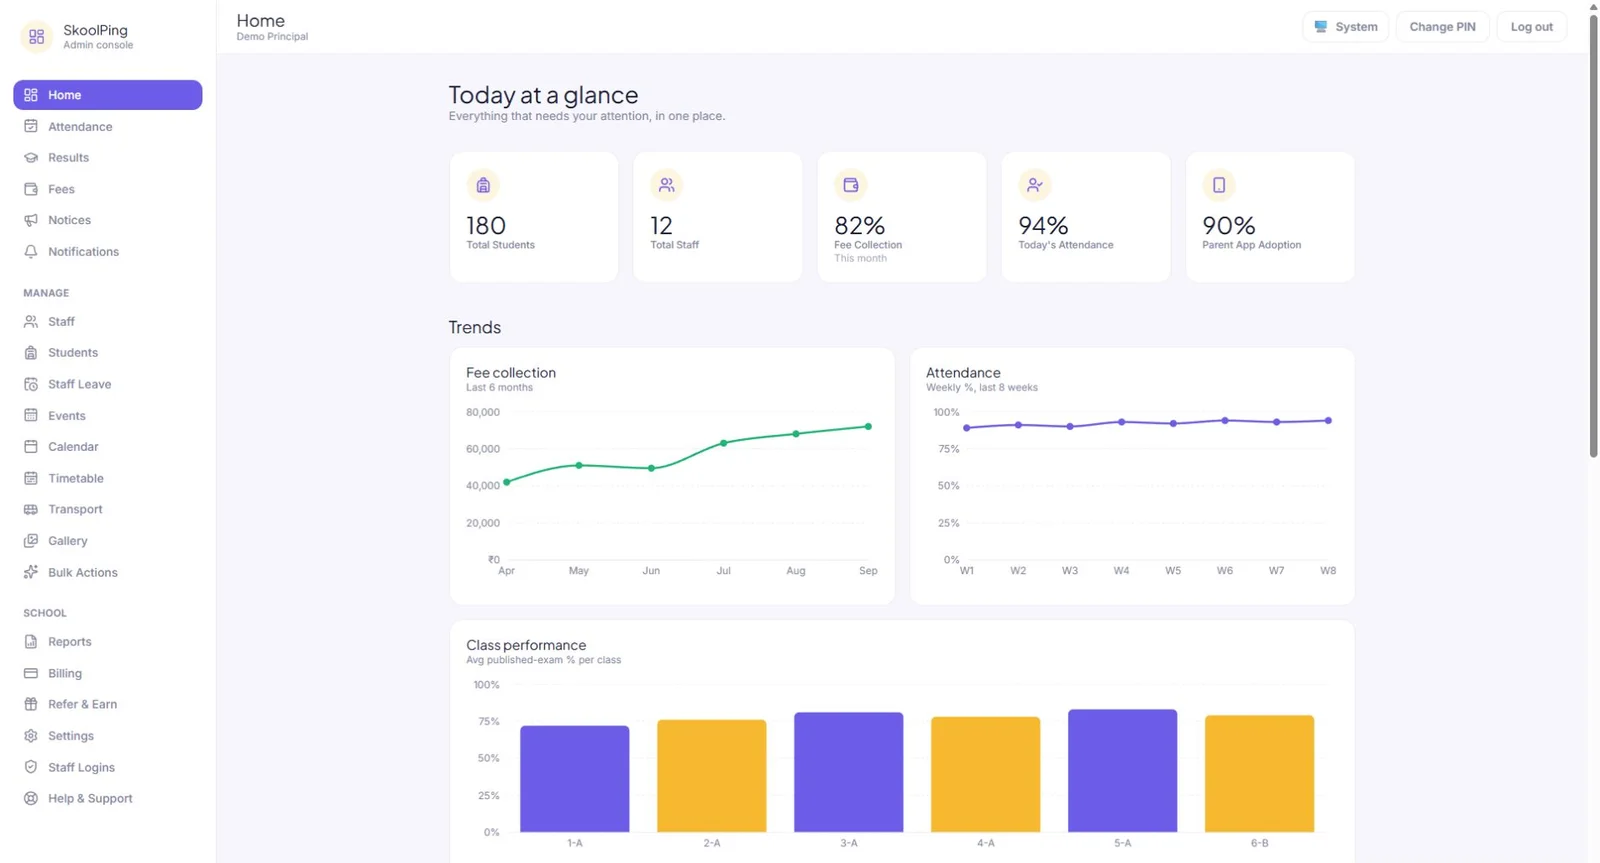
Task: Click the Fee Collection card wallet icon
Action: click(x=851, y=185)
